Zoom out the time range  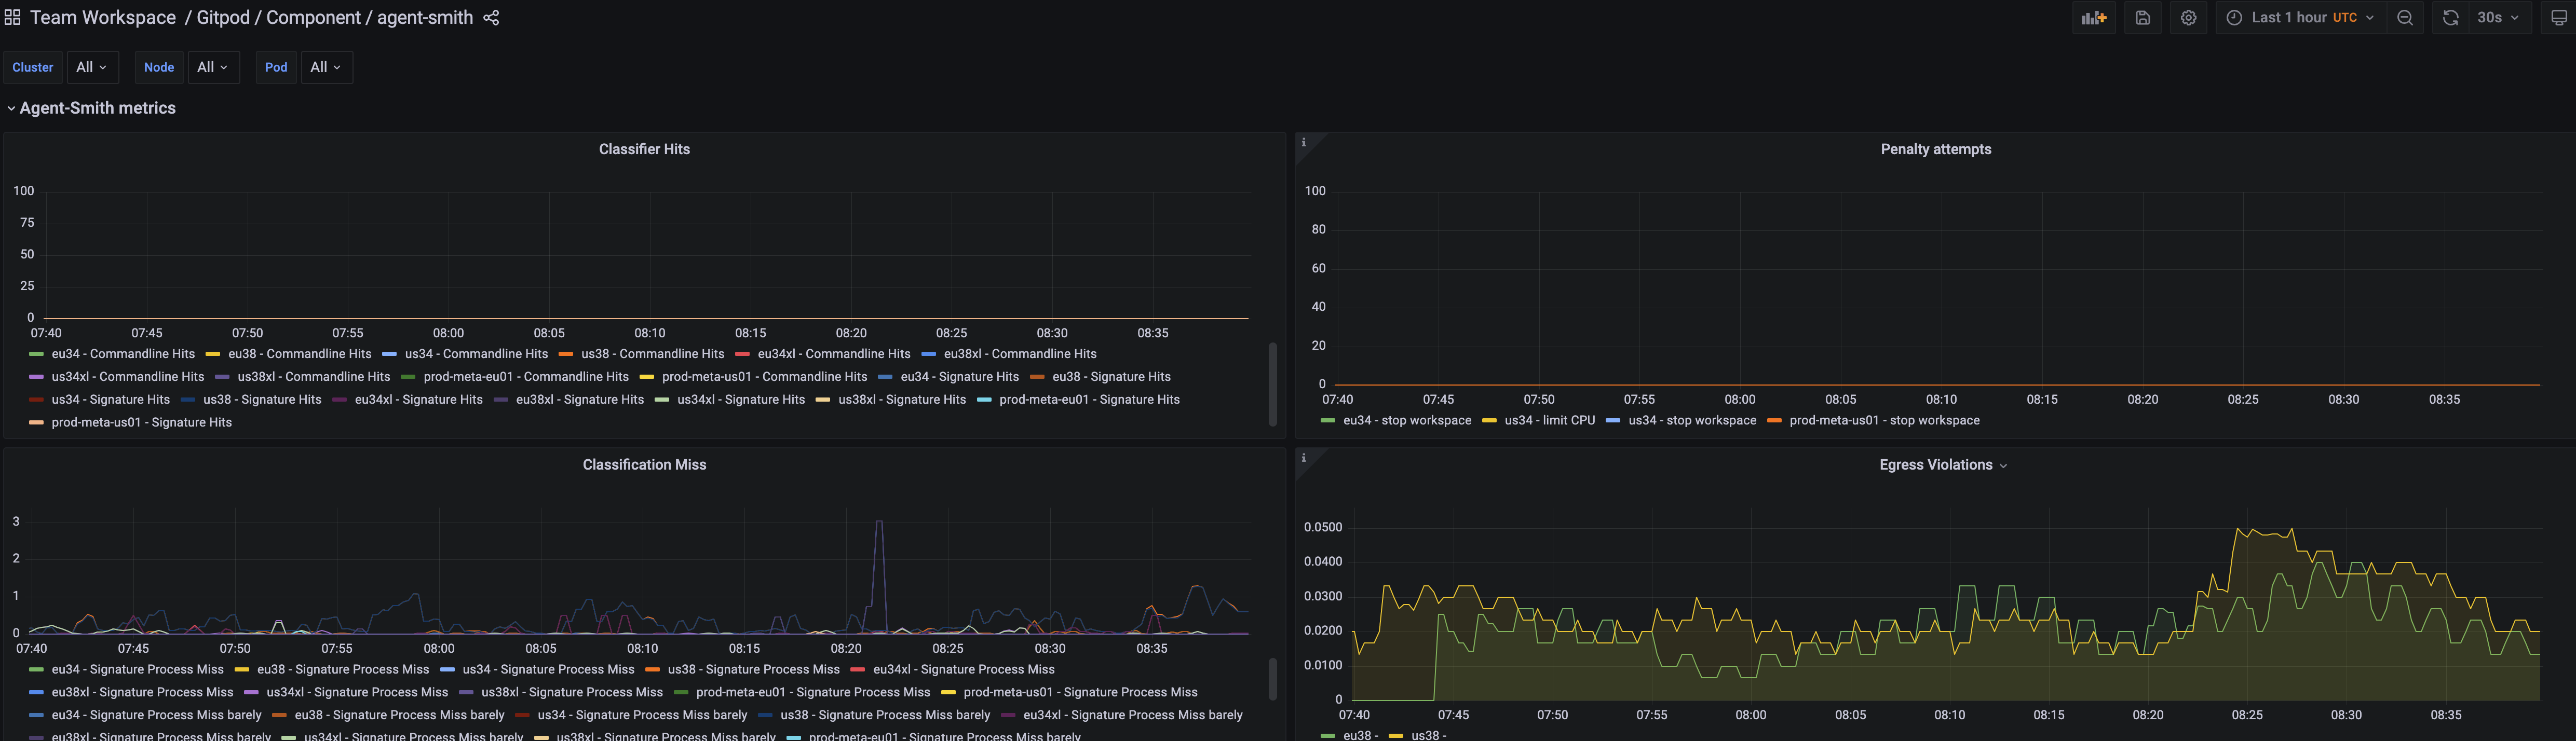(x=2405, y=17)
